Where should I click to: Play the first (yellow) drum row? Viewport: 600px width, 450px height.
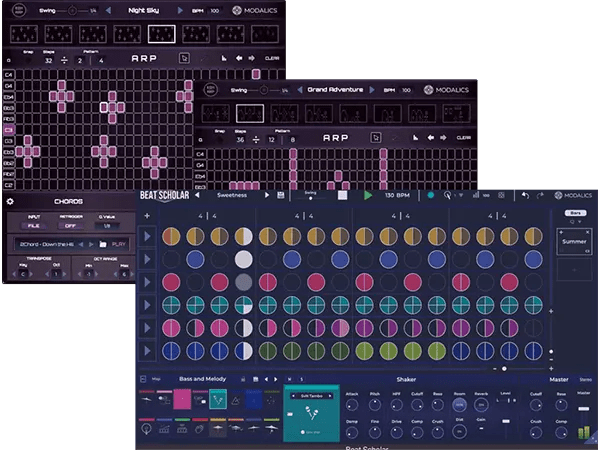tap(147, 237)
